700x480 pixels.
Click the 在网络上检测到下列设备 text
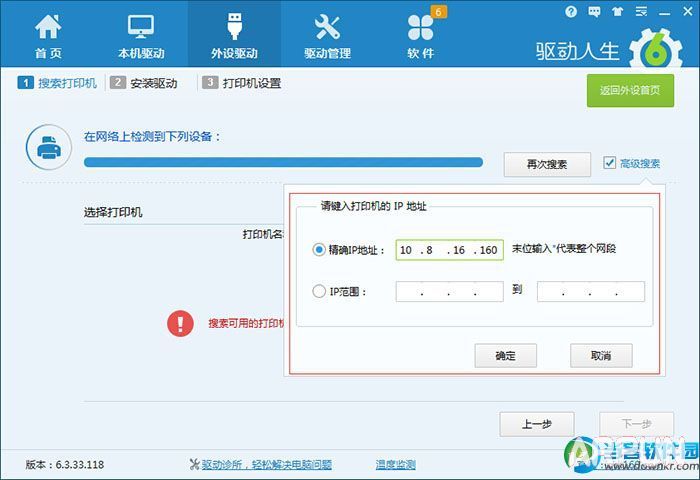click(152, 137)
